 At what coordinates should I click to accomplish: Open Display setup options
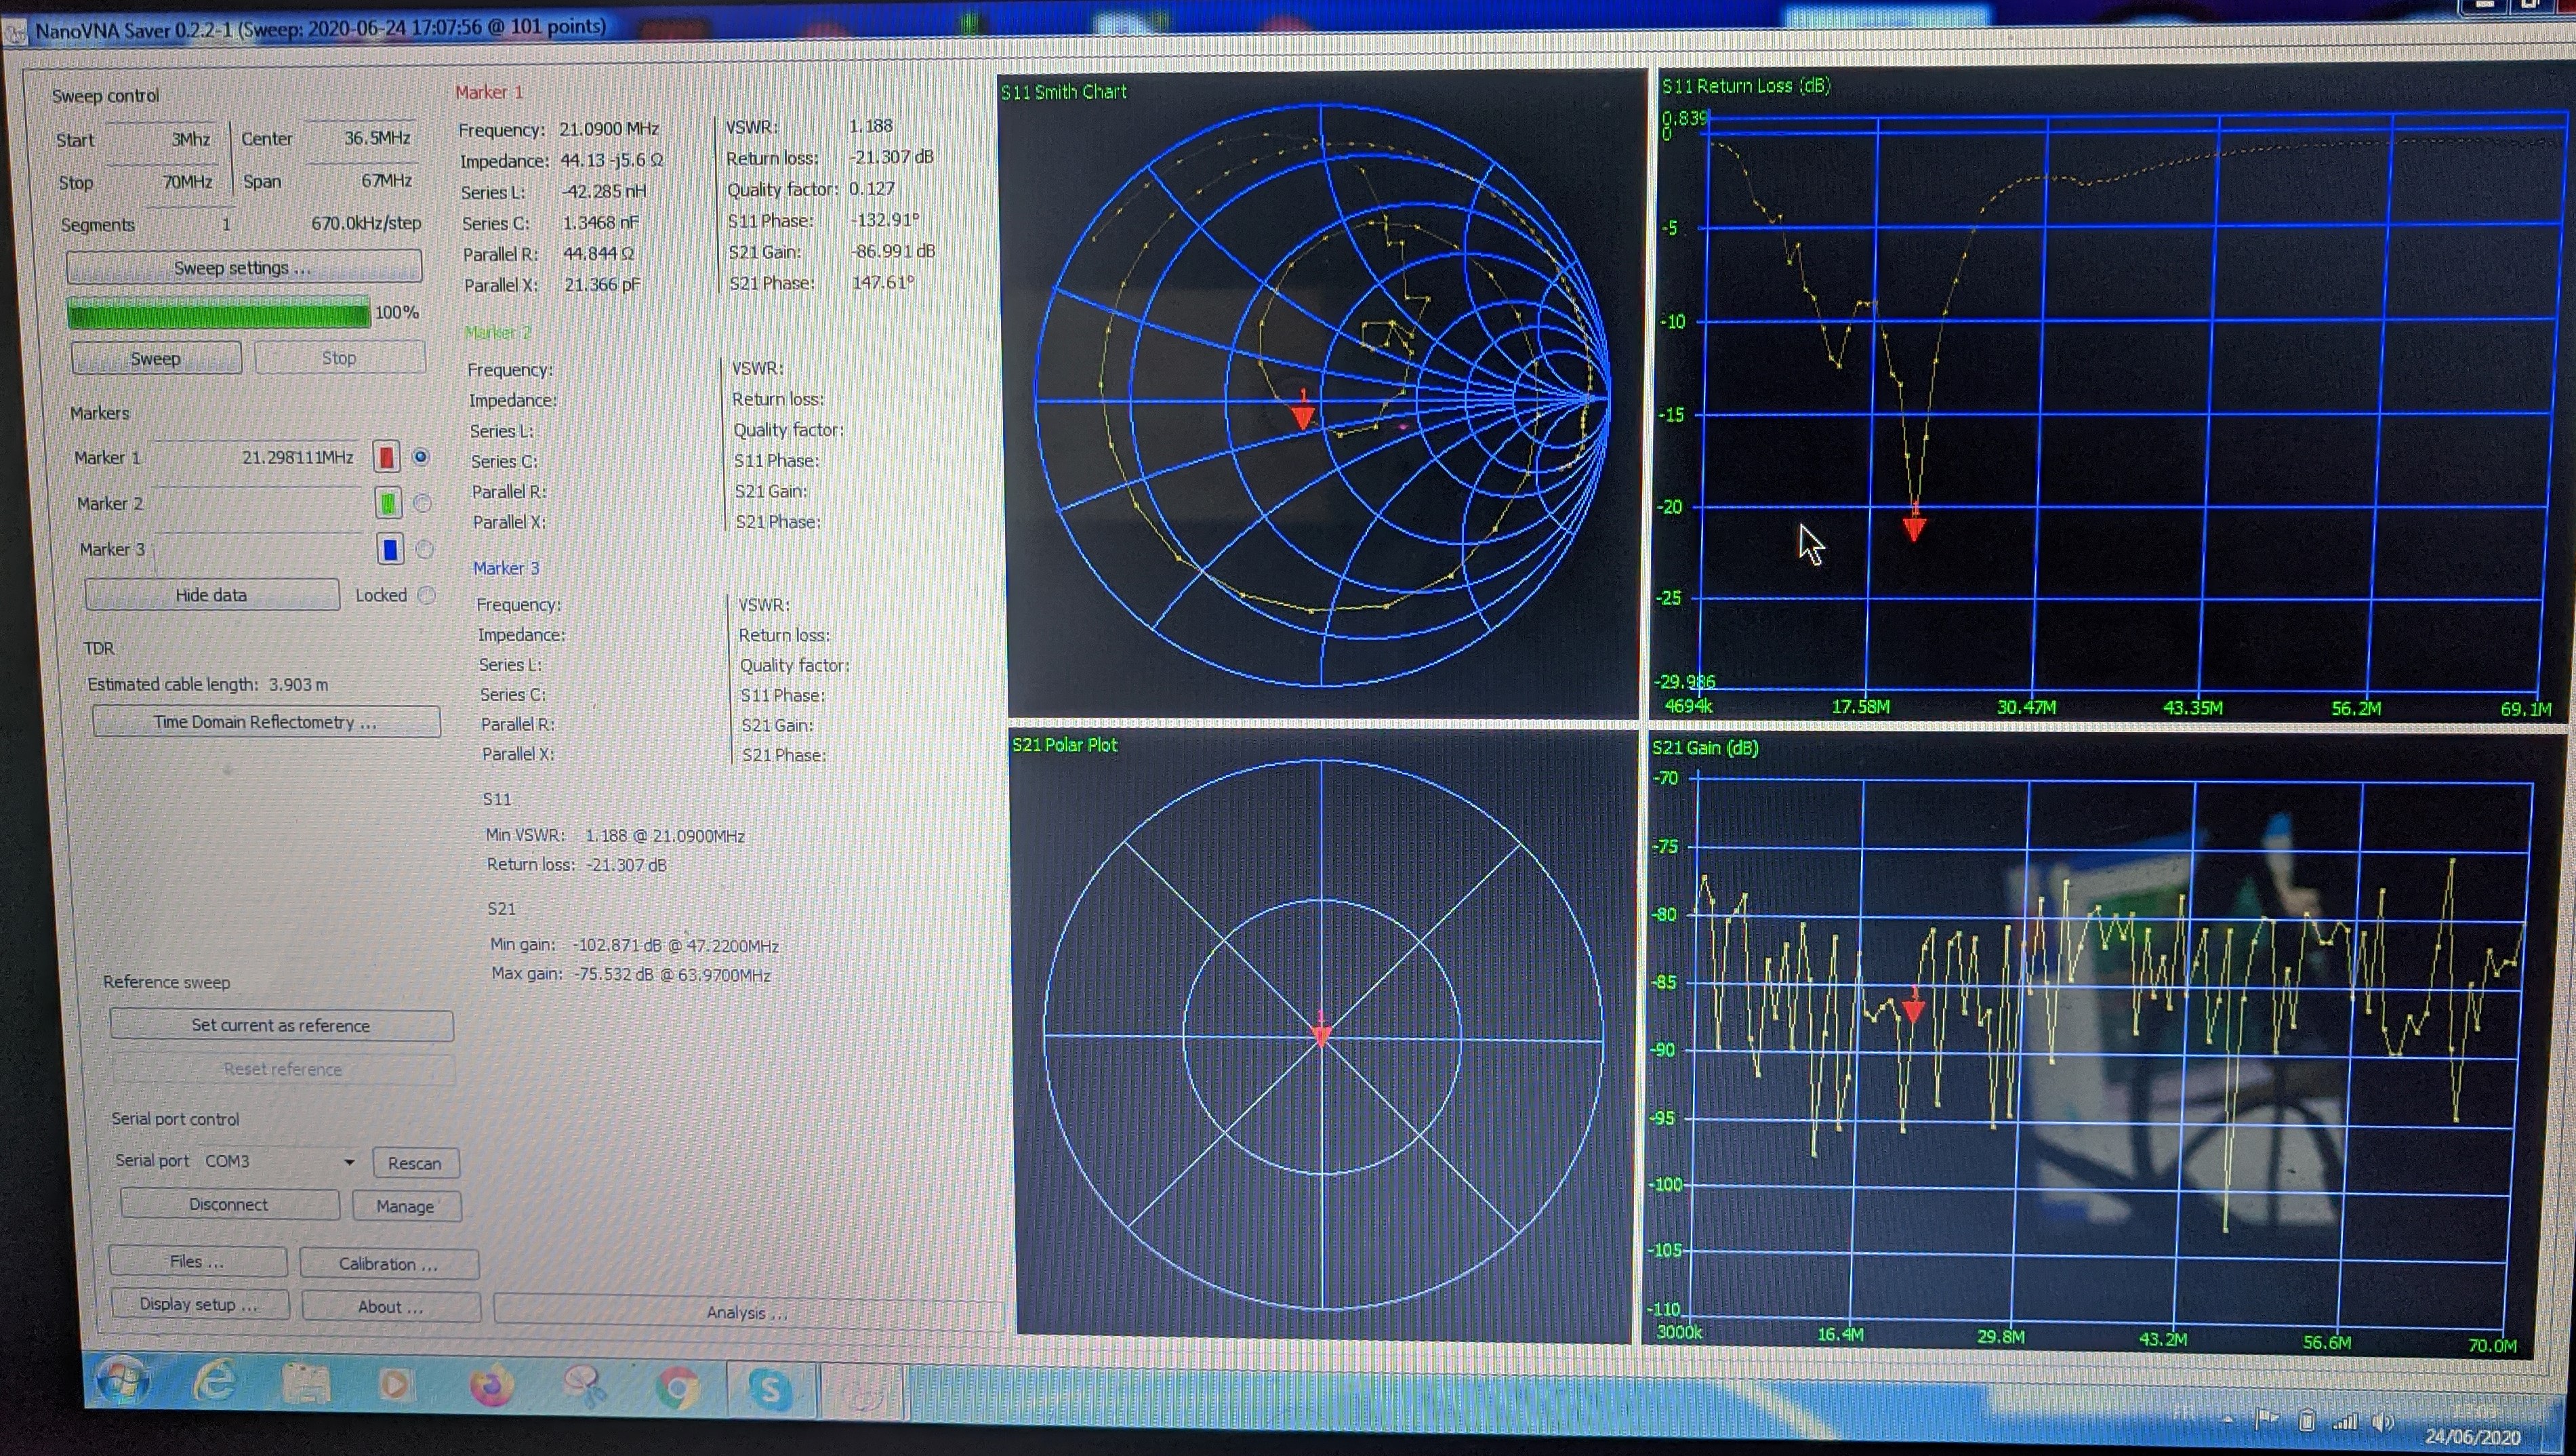tap(199, 1304)
